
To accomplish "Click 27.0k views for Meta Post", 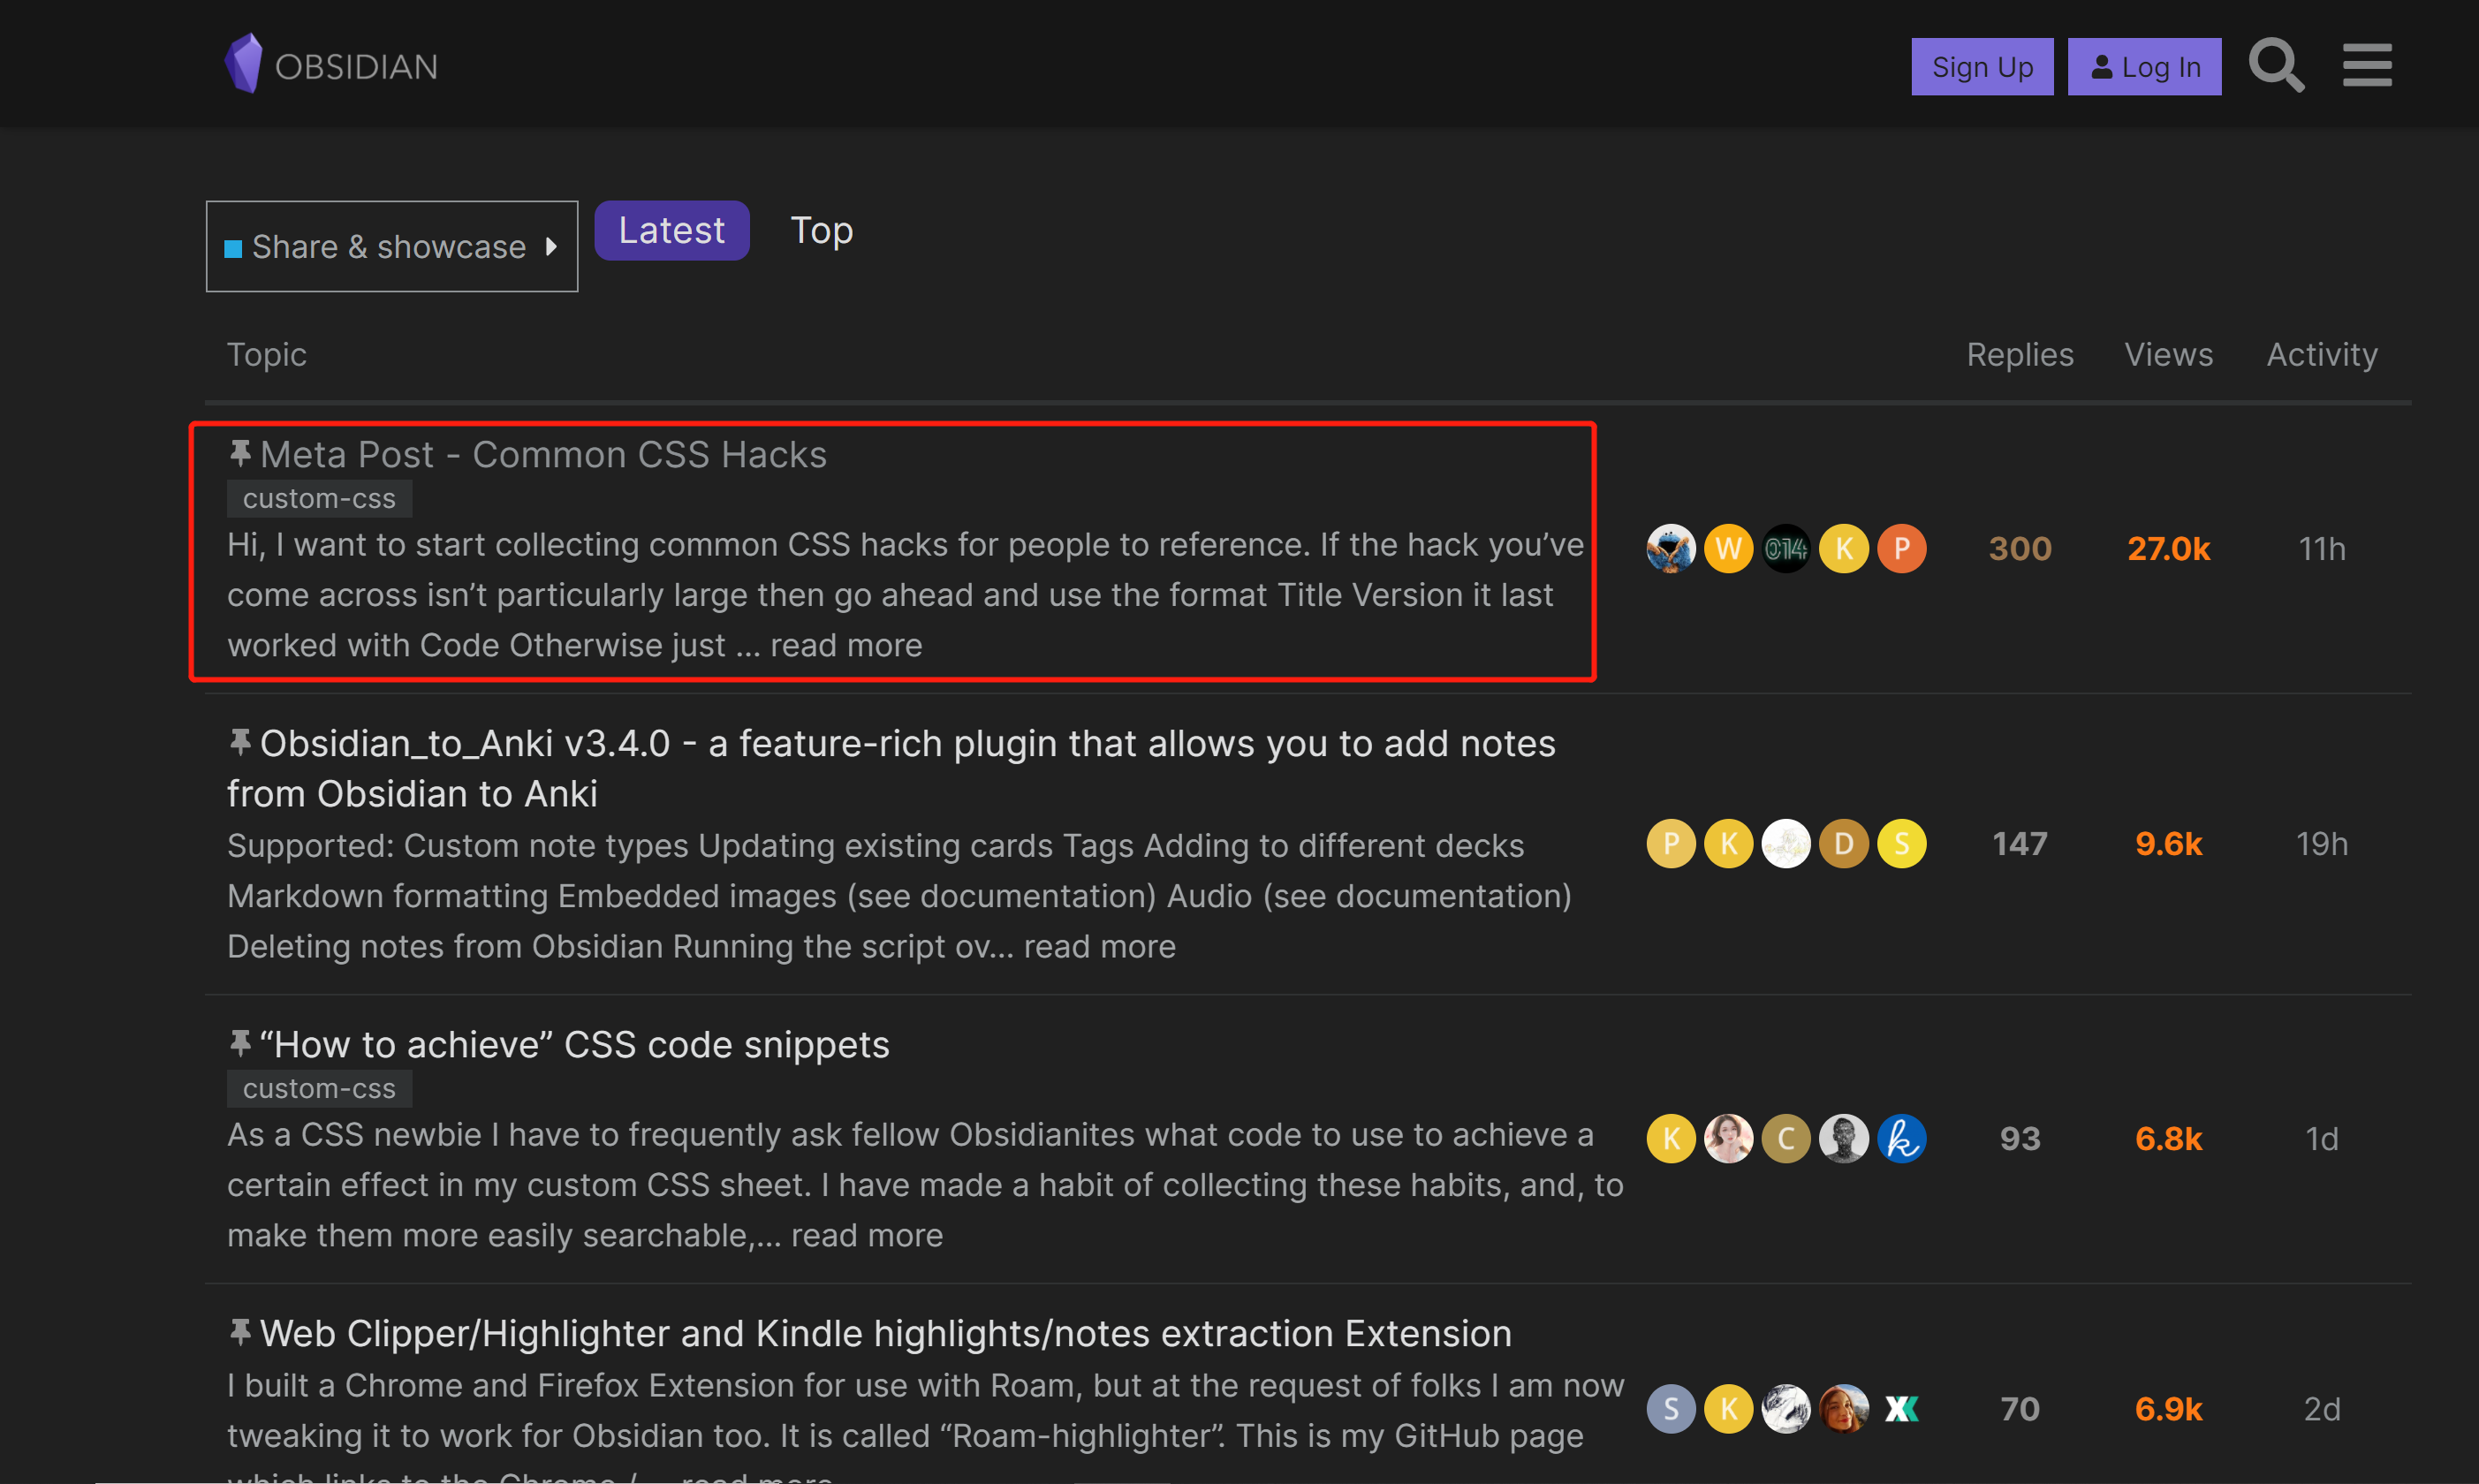I will point(2168,548).
